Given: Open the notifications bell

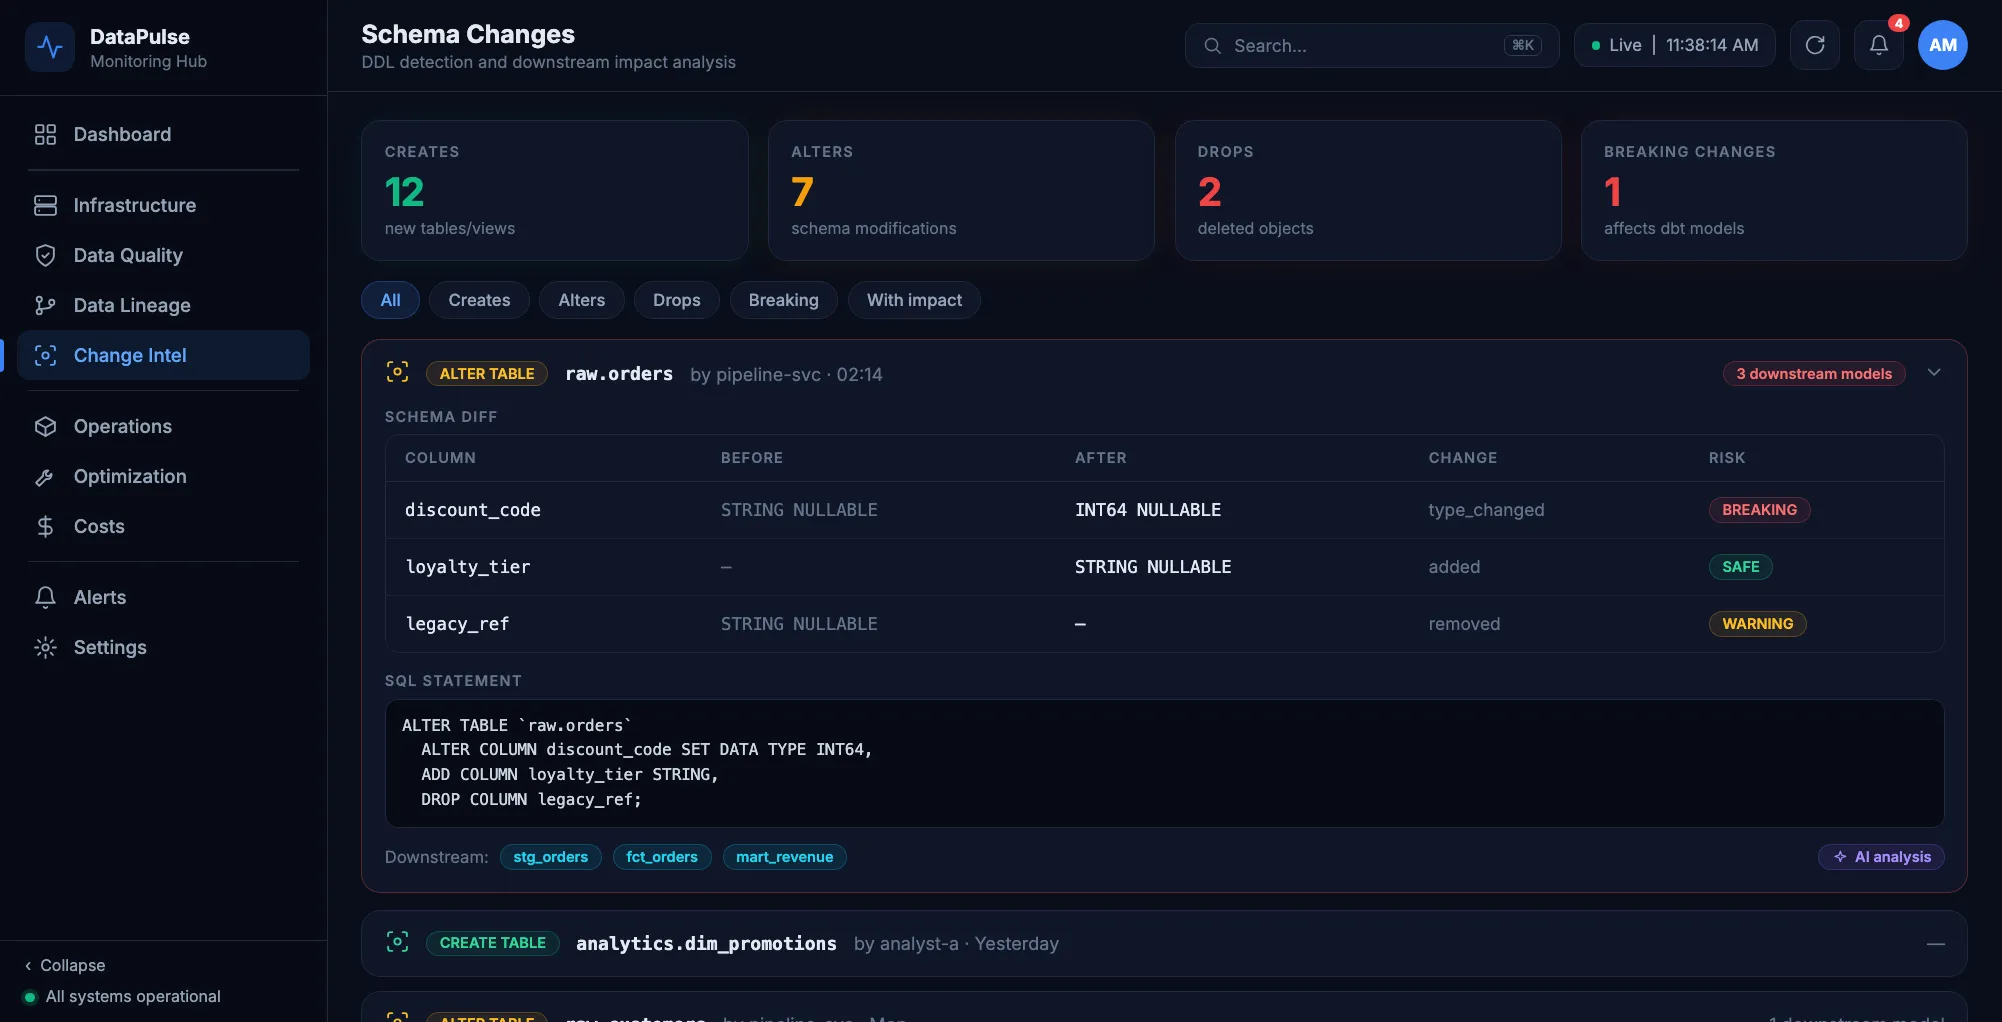Looking at the screenshot, I should point(1879,45).
